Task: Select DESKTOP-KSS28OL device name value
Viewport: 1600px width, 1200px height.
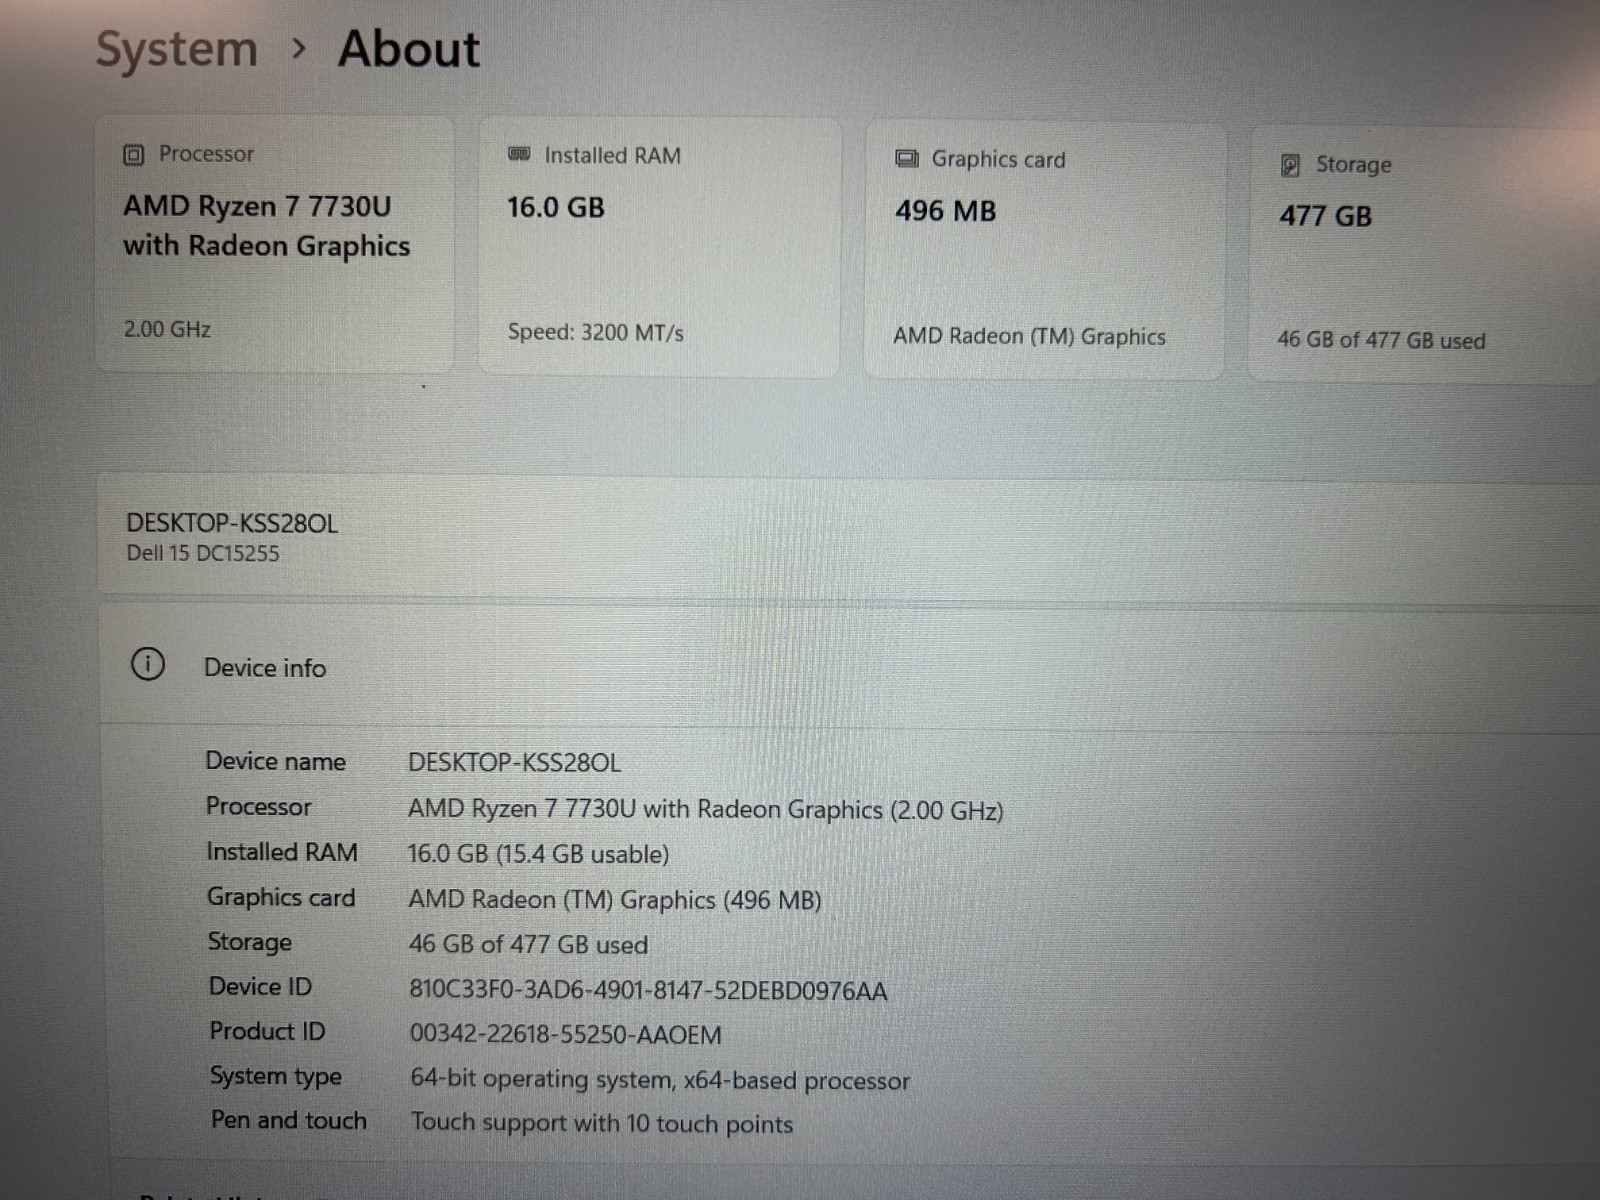Action: coord(515,763)
